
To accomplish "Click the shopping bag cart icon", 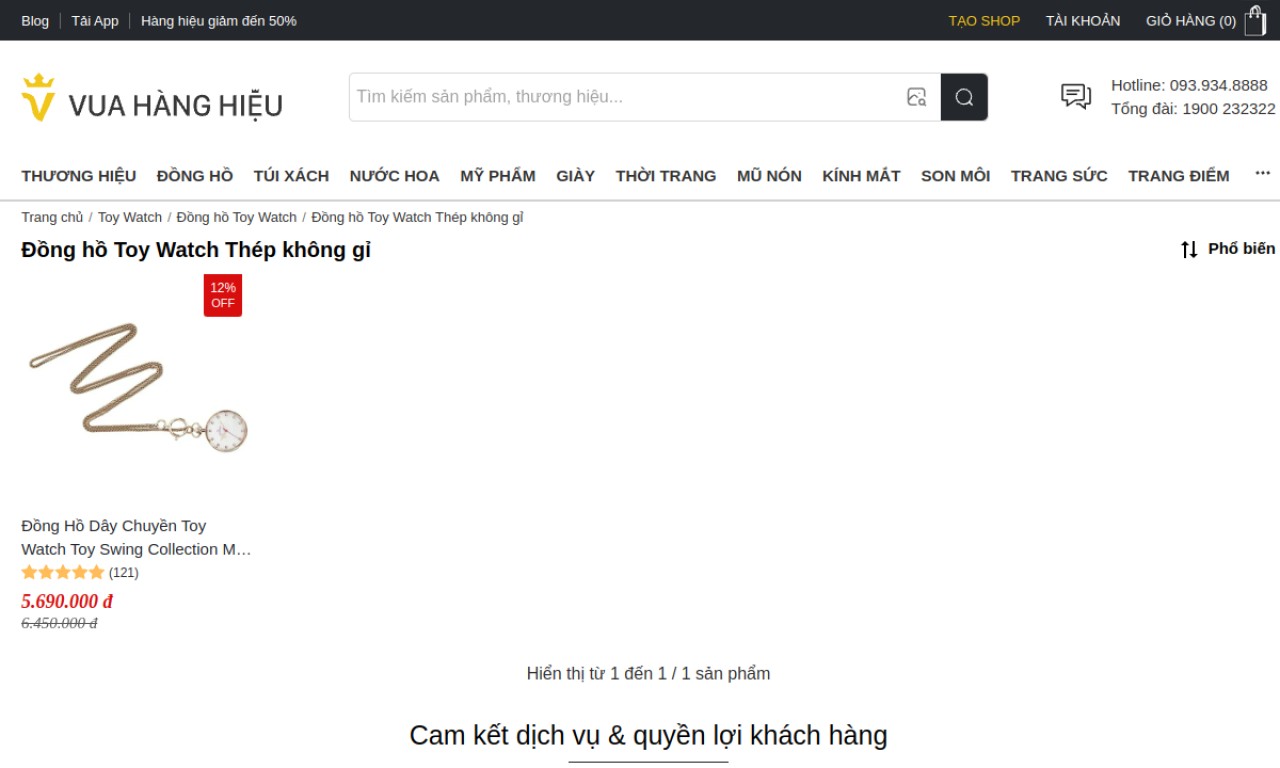I will click(1255, 20).
